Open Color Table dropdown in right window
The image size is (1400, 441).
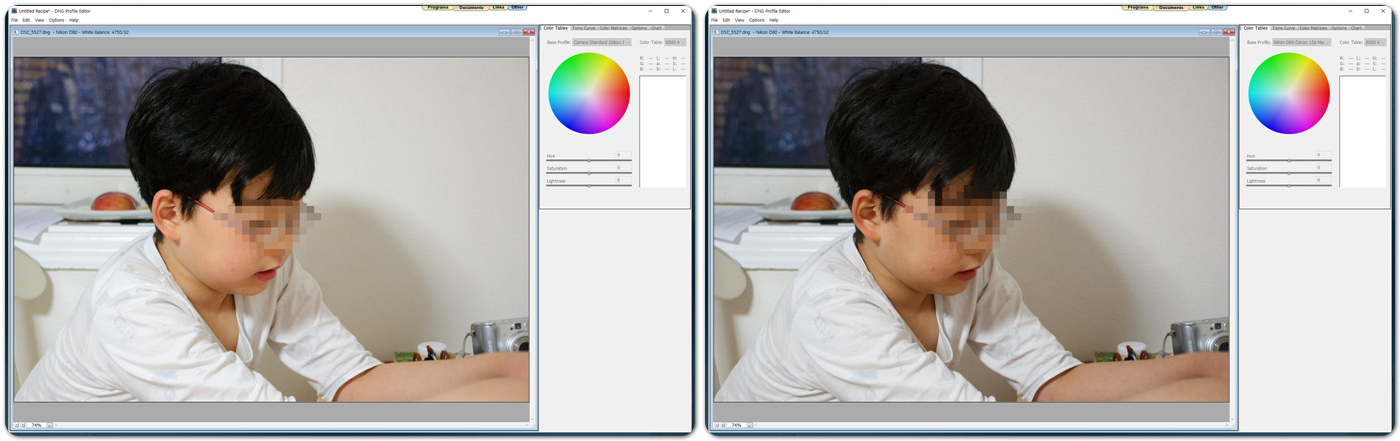coord(1375,42)
